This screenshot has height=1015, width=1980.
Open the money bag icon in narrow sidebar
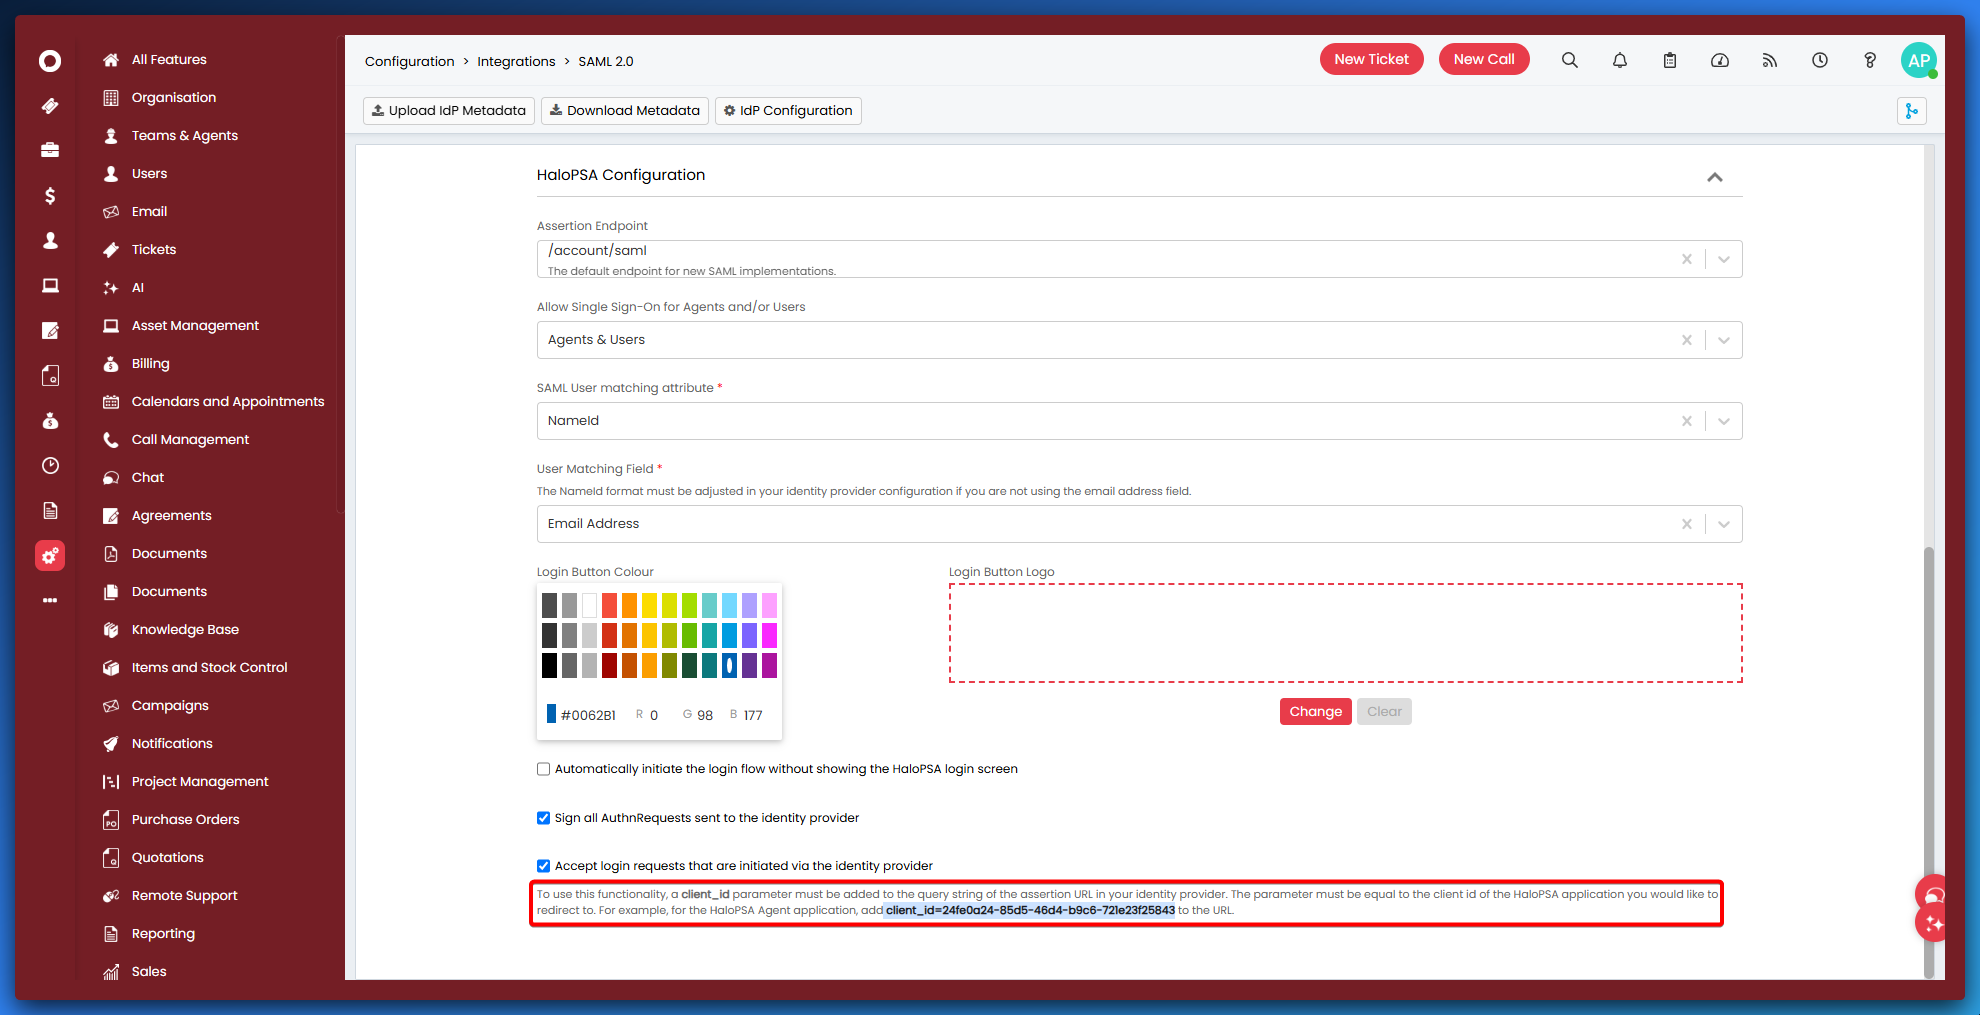click(50, 421)
